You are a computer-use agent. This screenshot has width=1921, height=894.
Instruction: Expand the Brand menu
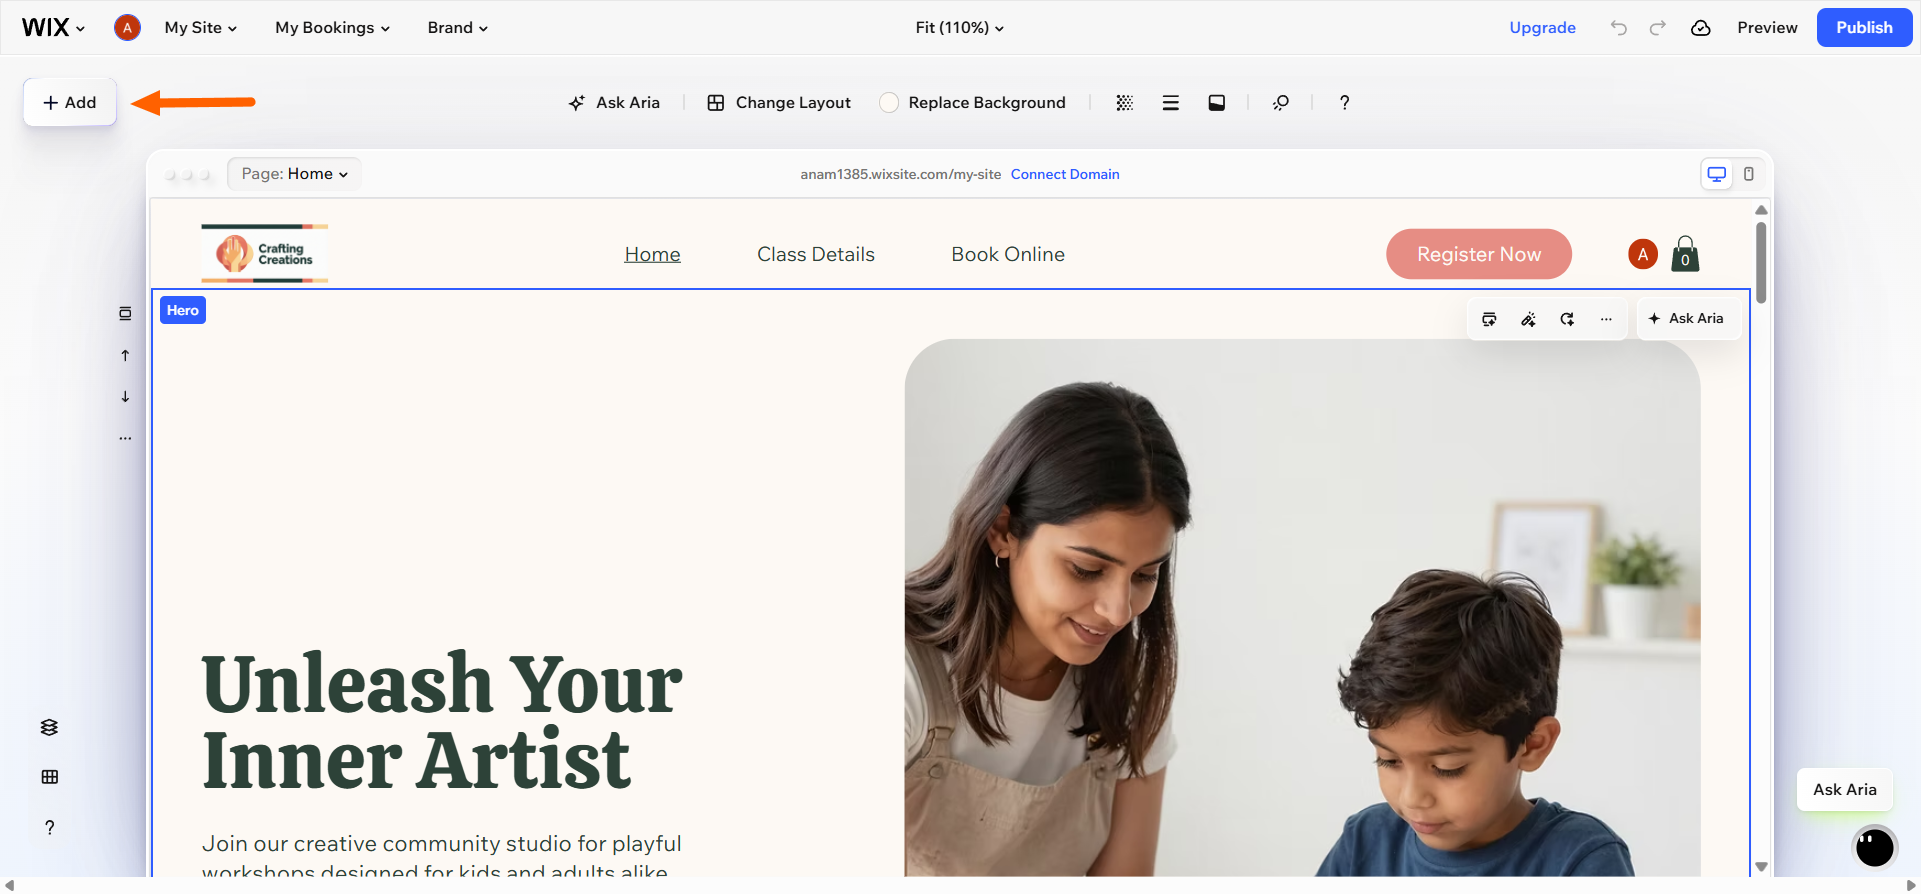coord(457,28)
